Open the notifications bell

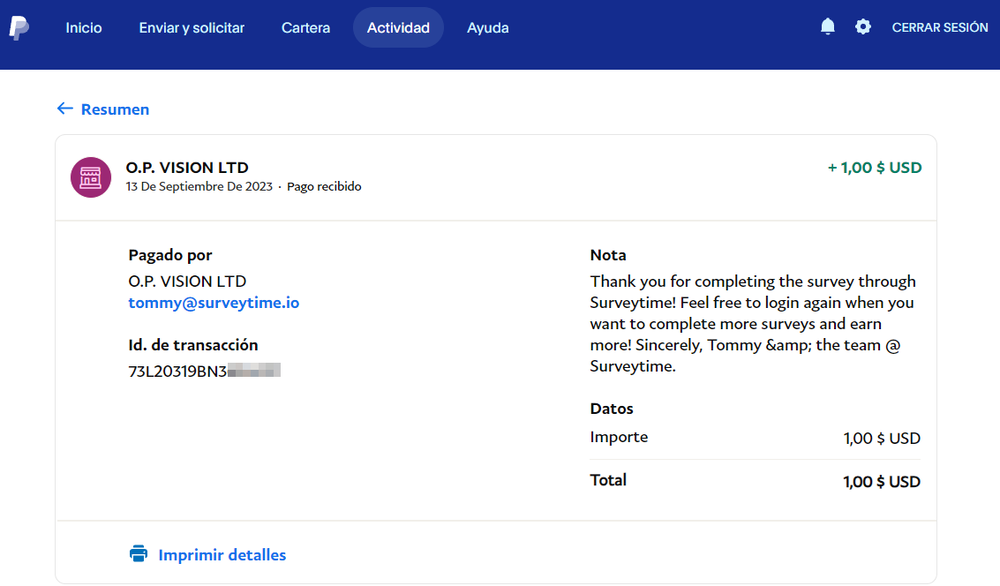point(827,27)
